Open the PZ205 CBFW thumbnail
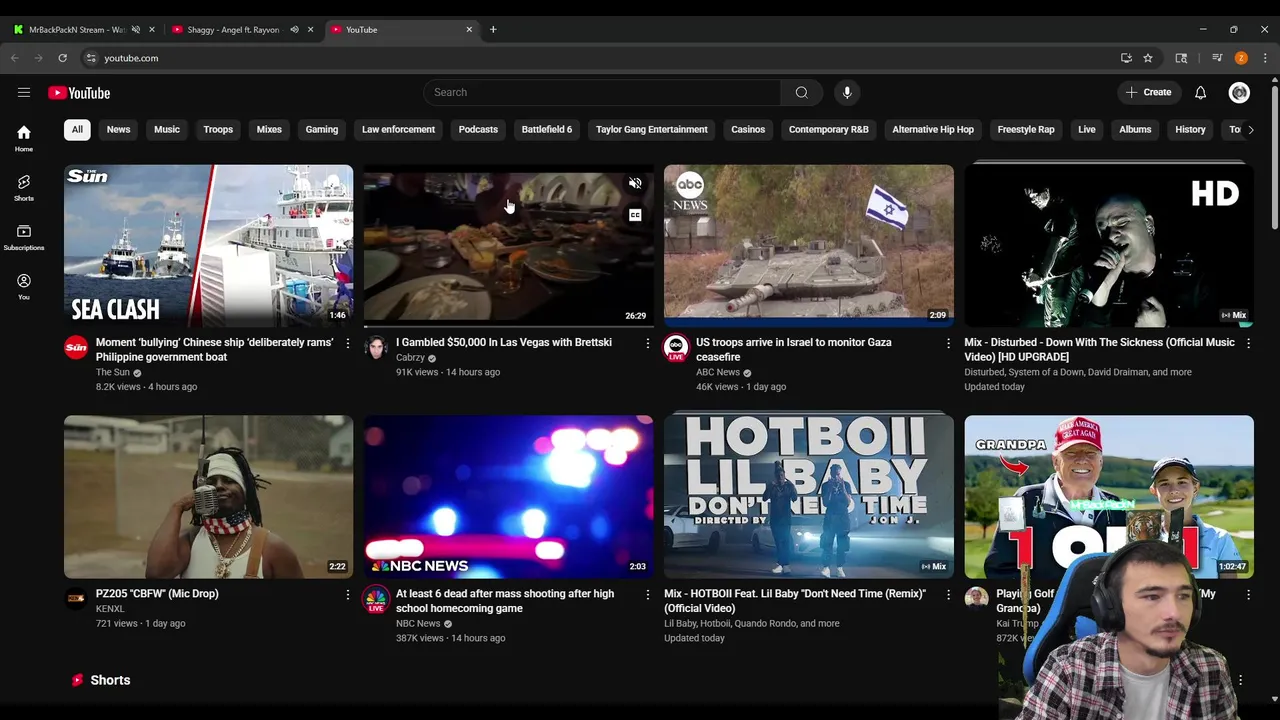The image size is (1280, 720). click(208, 497)
